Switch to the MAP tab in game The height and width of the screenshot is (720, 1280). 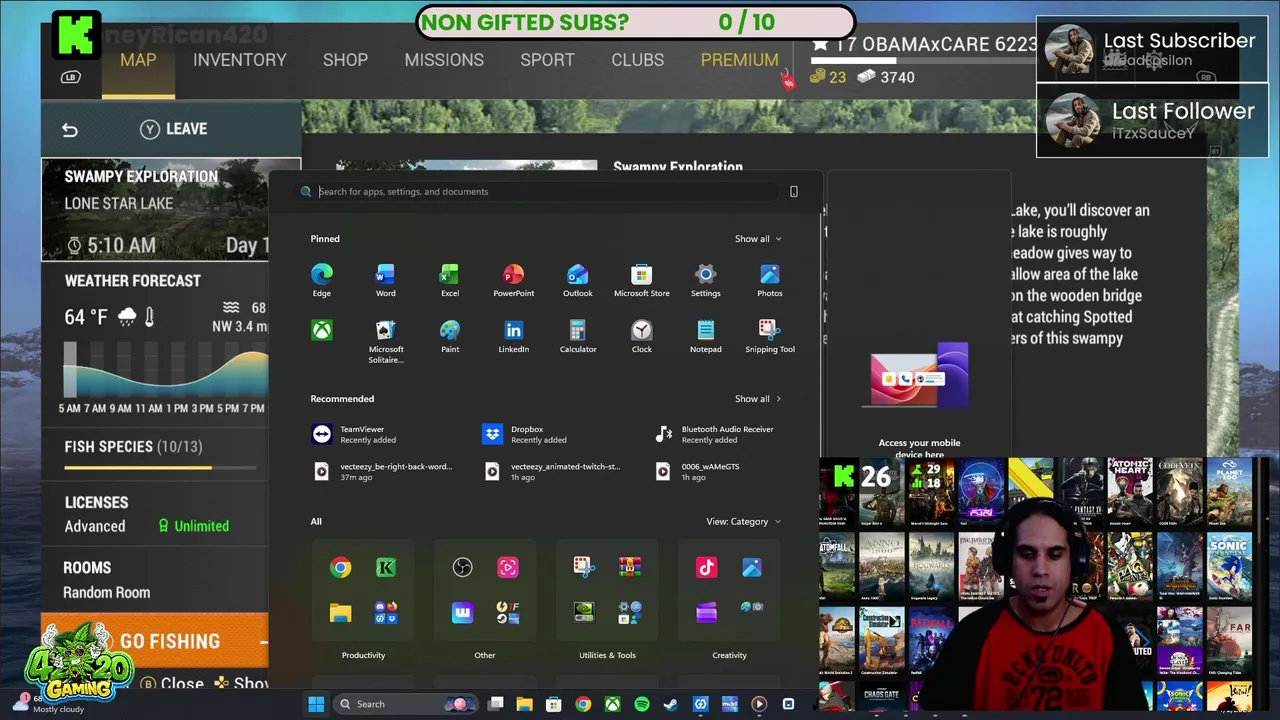point(138,60)
